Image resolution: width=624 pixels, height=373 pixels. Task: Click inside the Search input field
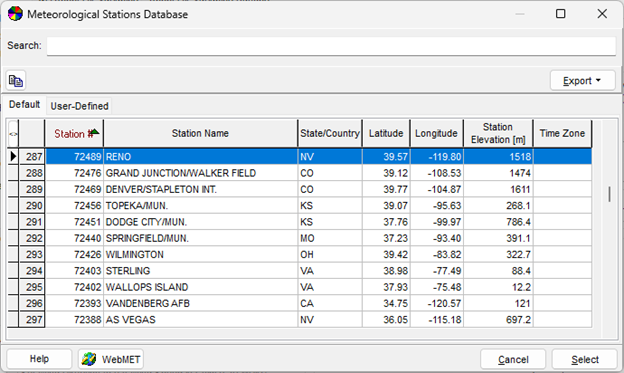[x=331, y=46]
